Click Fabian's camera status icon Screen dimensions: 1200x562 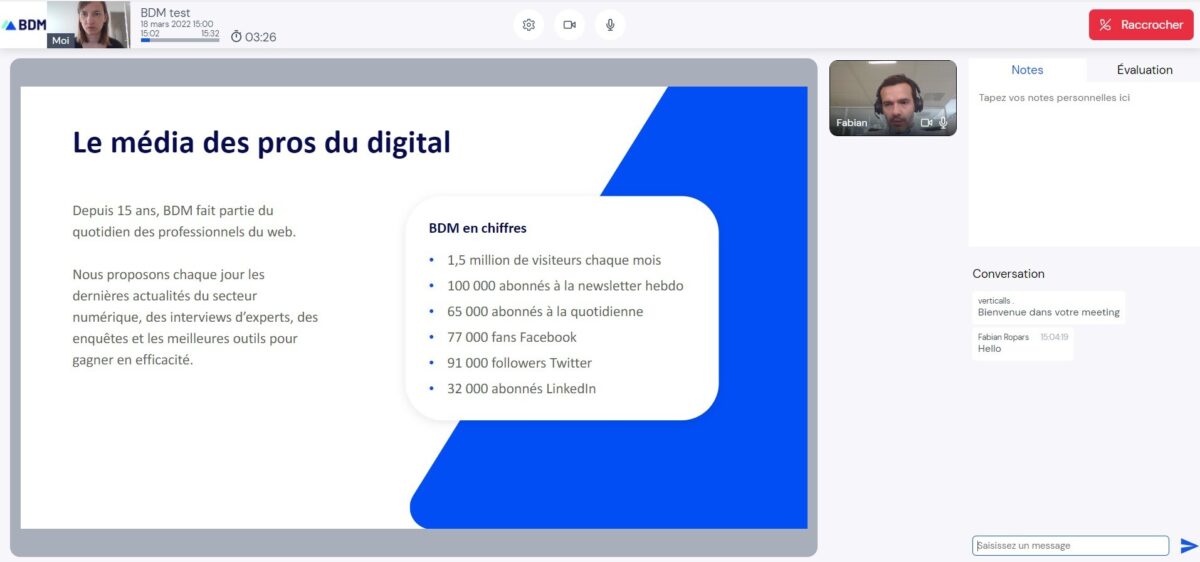tap(926, 123)
